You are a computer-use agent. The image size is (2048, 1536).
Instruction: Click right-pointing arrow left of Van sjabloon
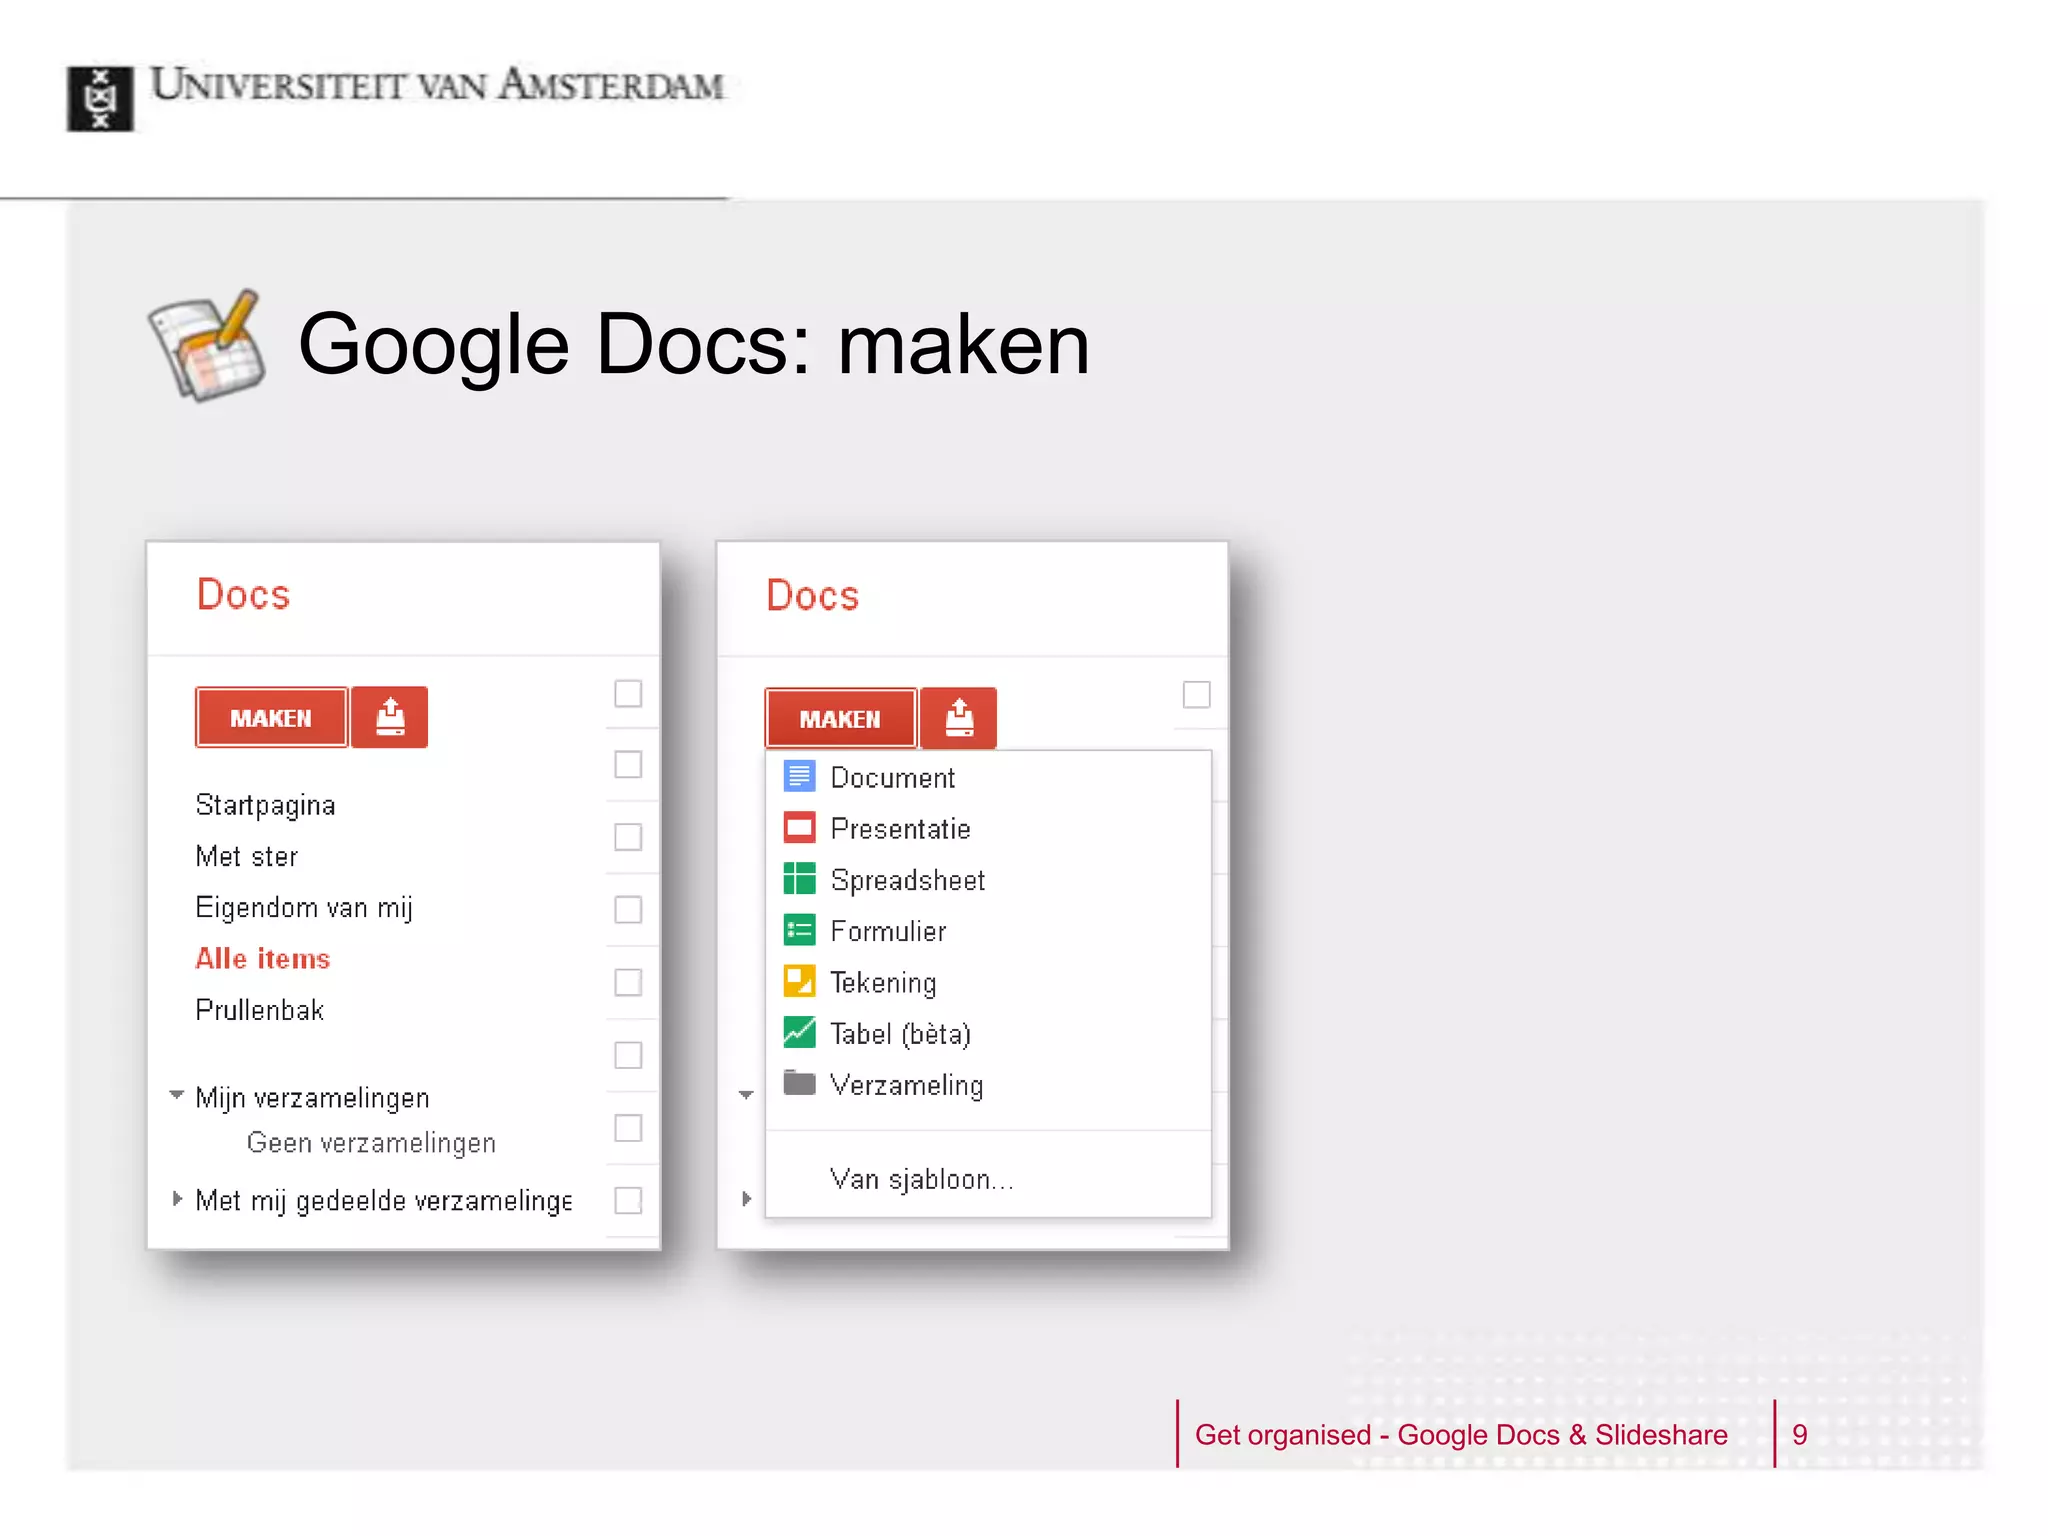point(746,1198)
